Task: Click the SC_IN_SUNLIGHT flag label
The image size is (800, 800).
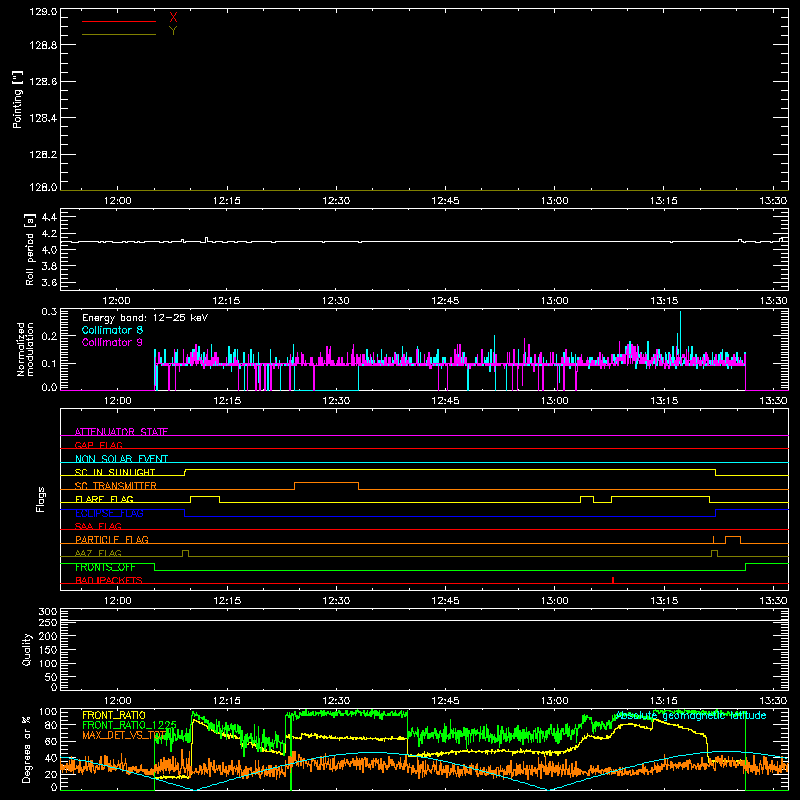Action: 115,472
